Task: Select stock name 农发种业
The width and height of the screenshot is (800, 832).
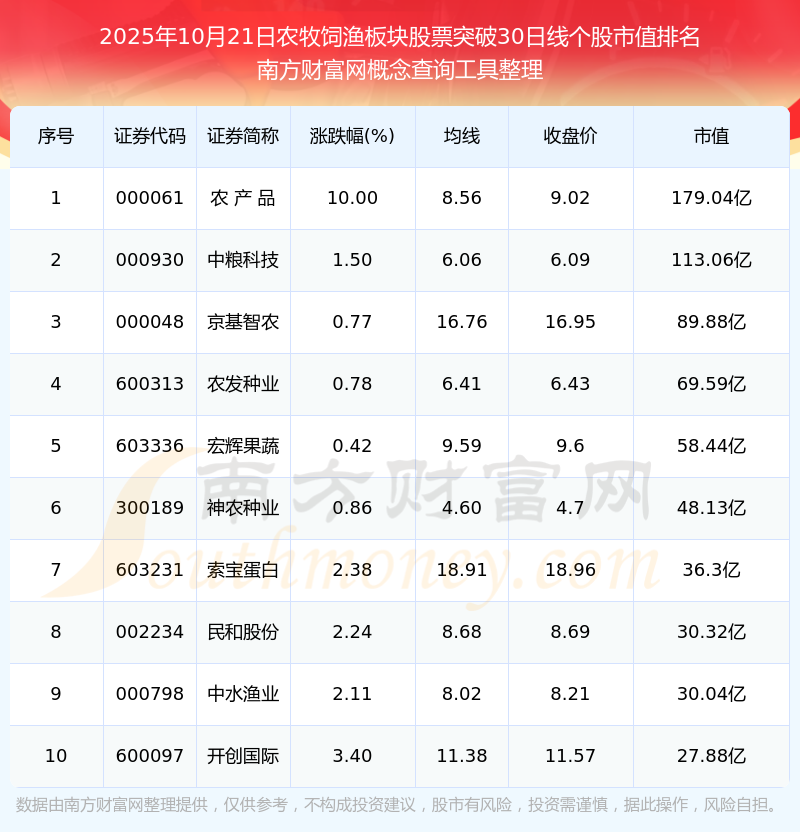Action: [243, 384]
